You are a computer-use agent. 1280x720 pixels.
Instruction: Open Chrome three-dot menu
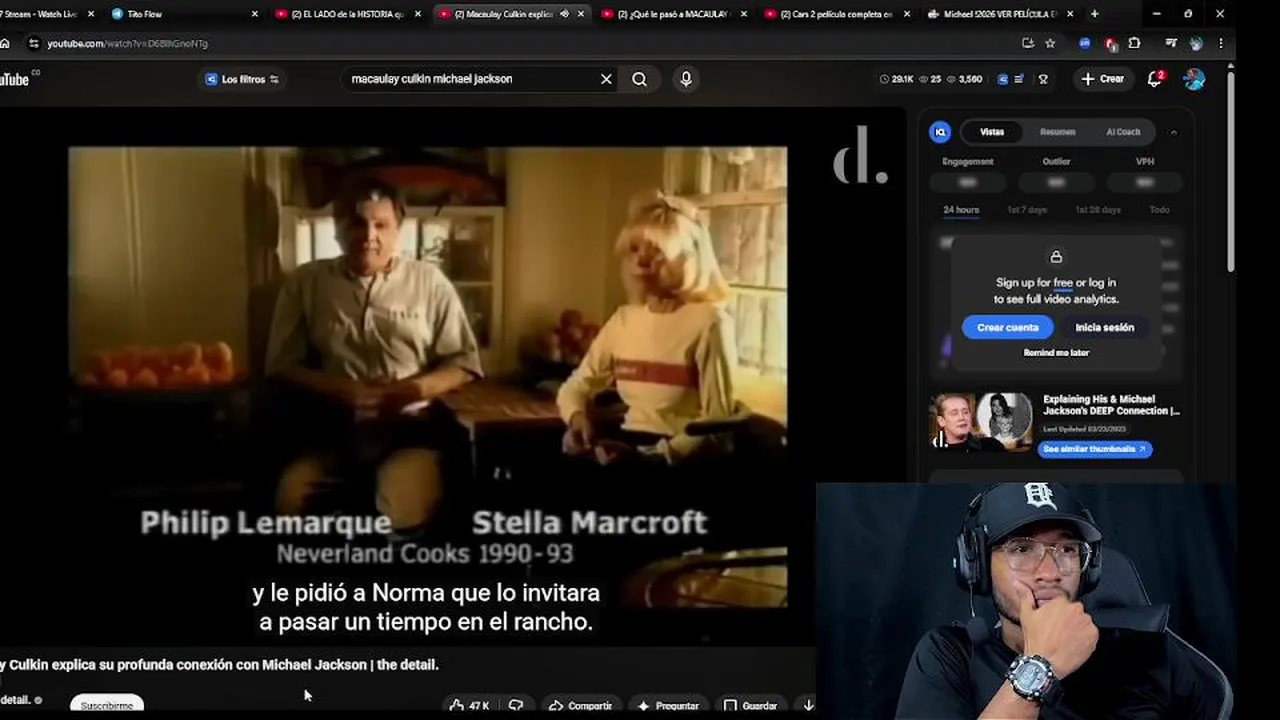(x=1221, y=43)
